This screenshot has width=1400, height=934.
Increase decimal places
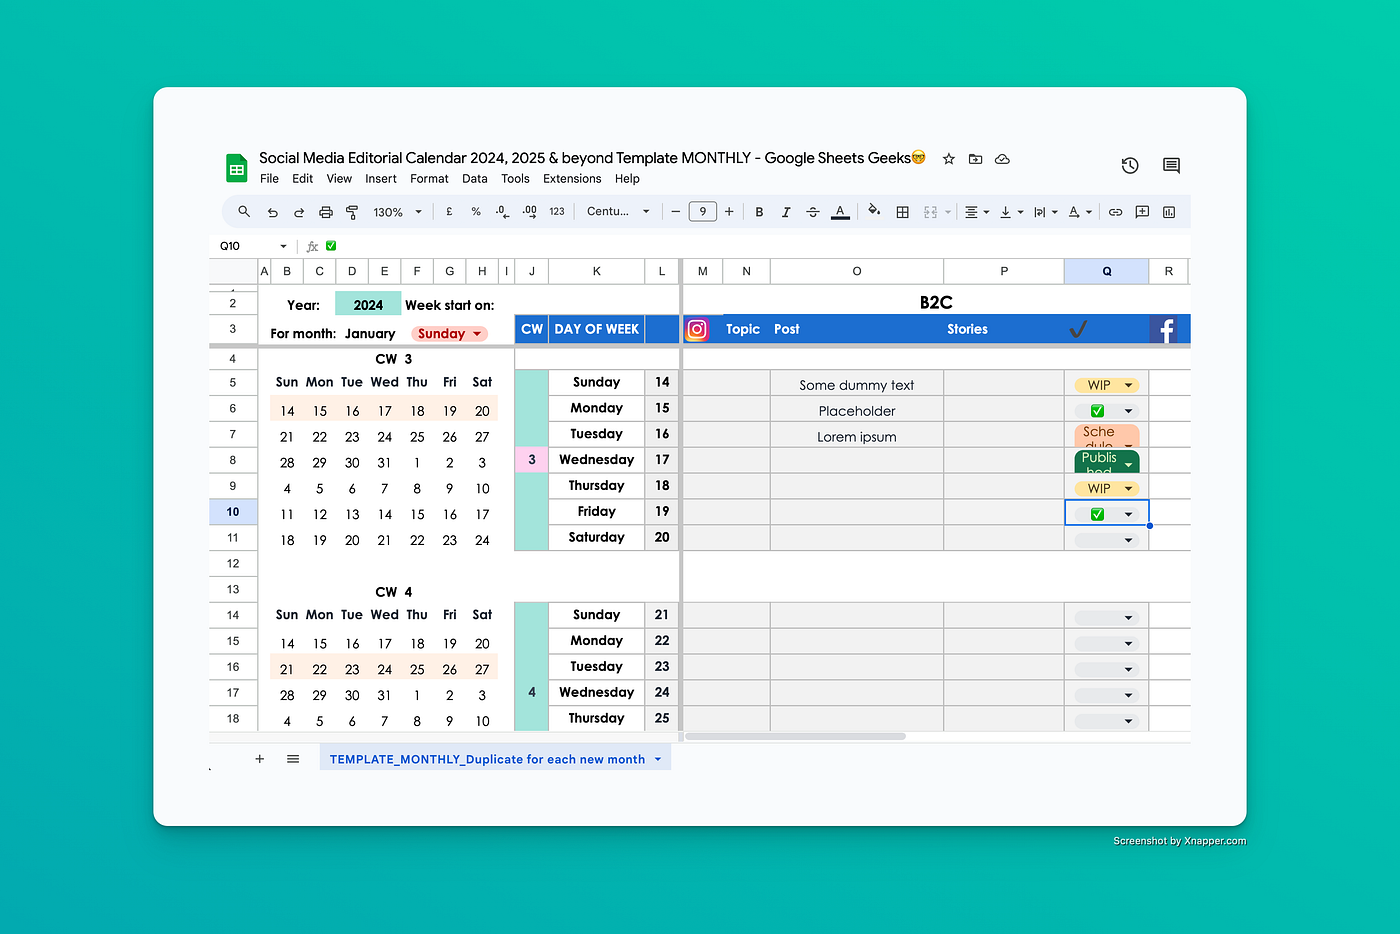point(529,211)
